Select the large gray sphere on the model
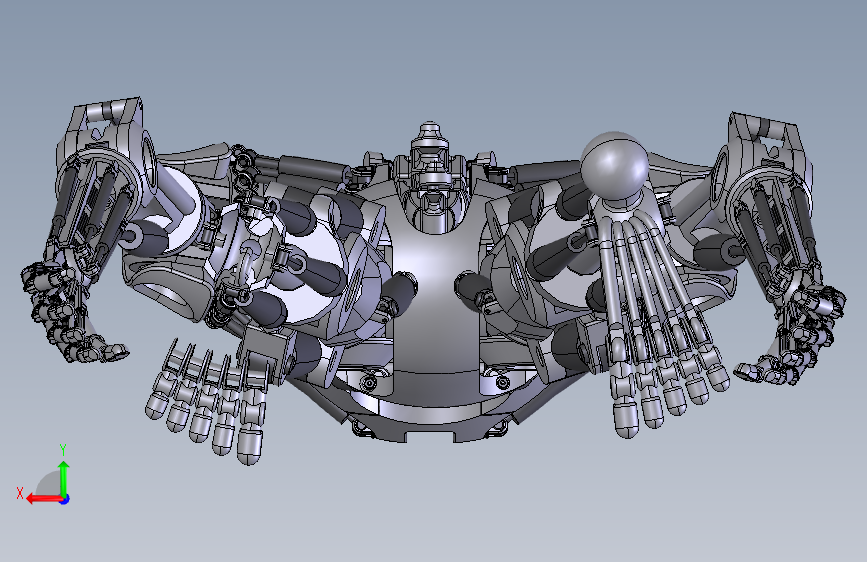This screenshot has width=867, height=562. [614, 164]
